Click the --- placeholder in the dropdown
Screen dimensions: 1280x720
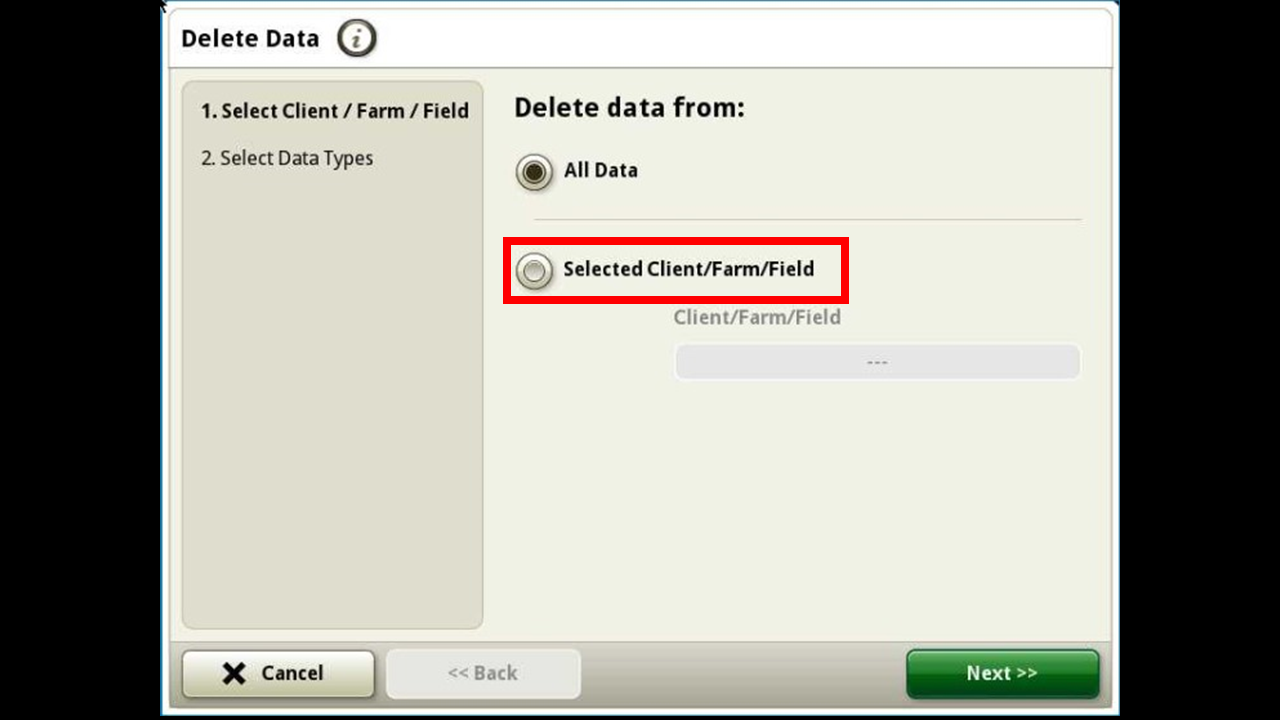tap(877, 362)
